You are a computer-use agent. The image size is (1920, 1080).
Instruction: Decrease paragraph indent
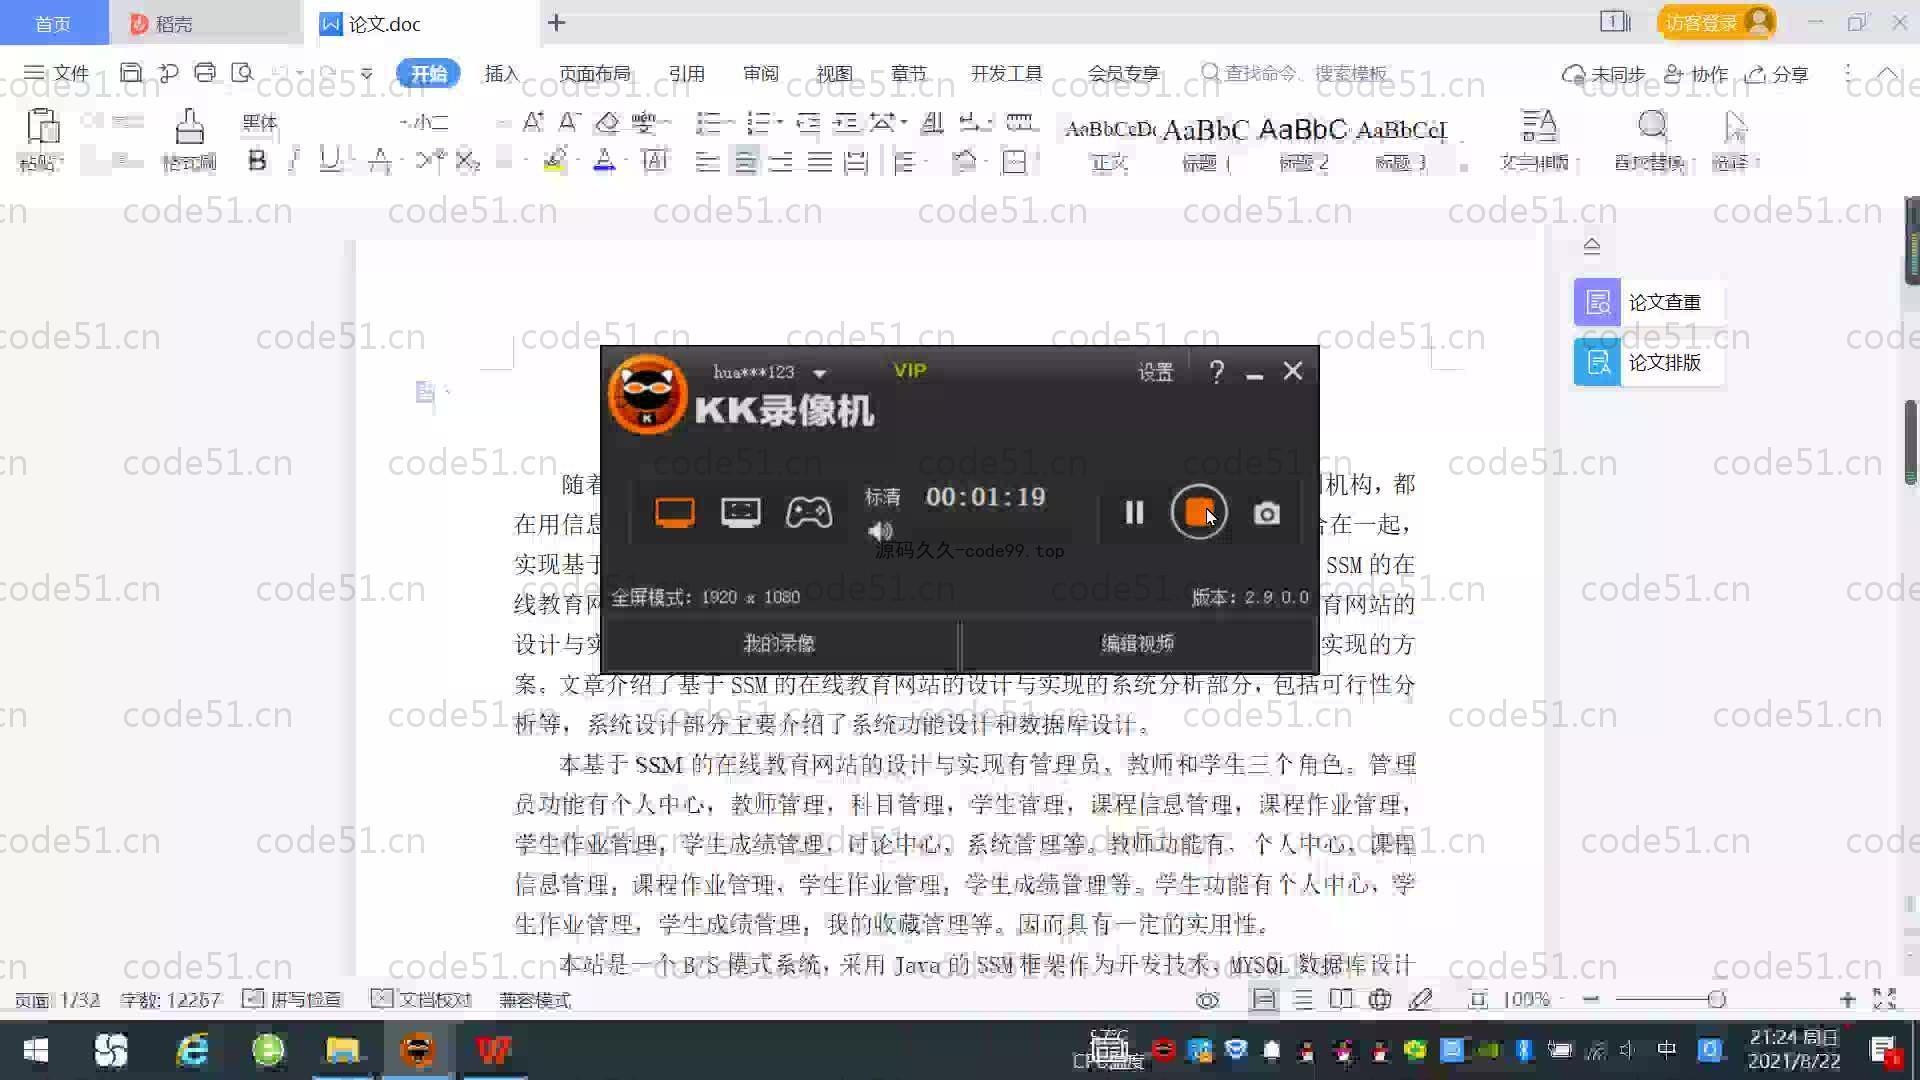click(808, 123)
